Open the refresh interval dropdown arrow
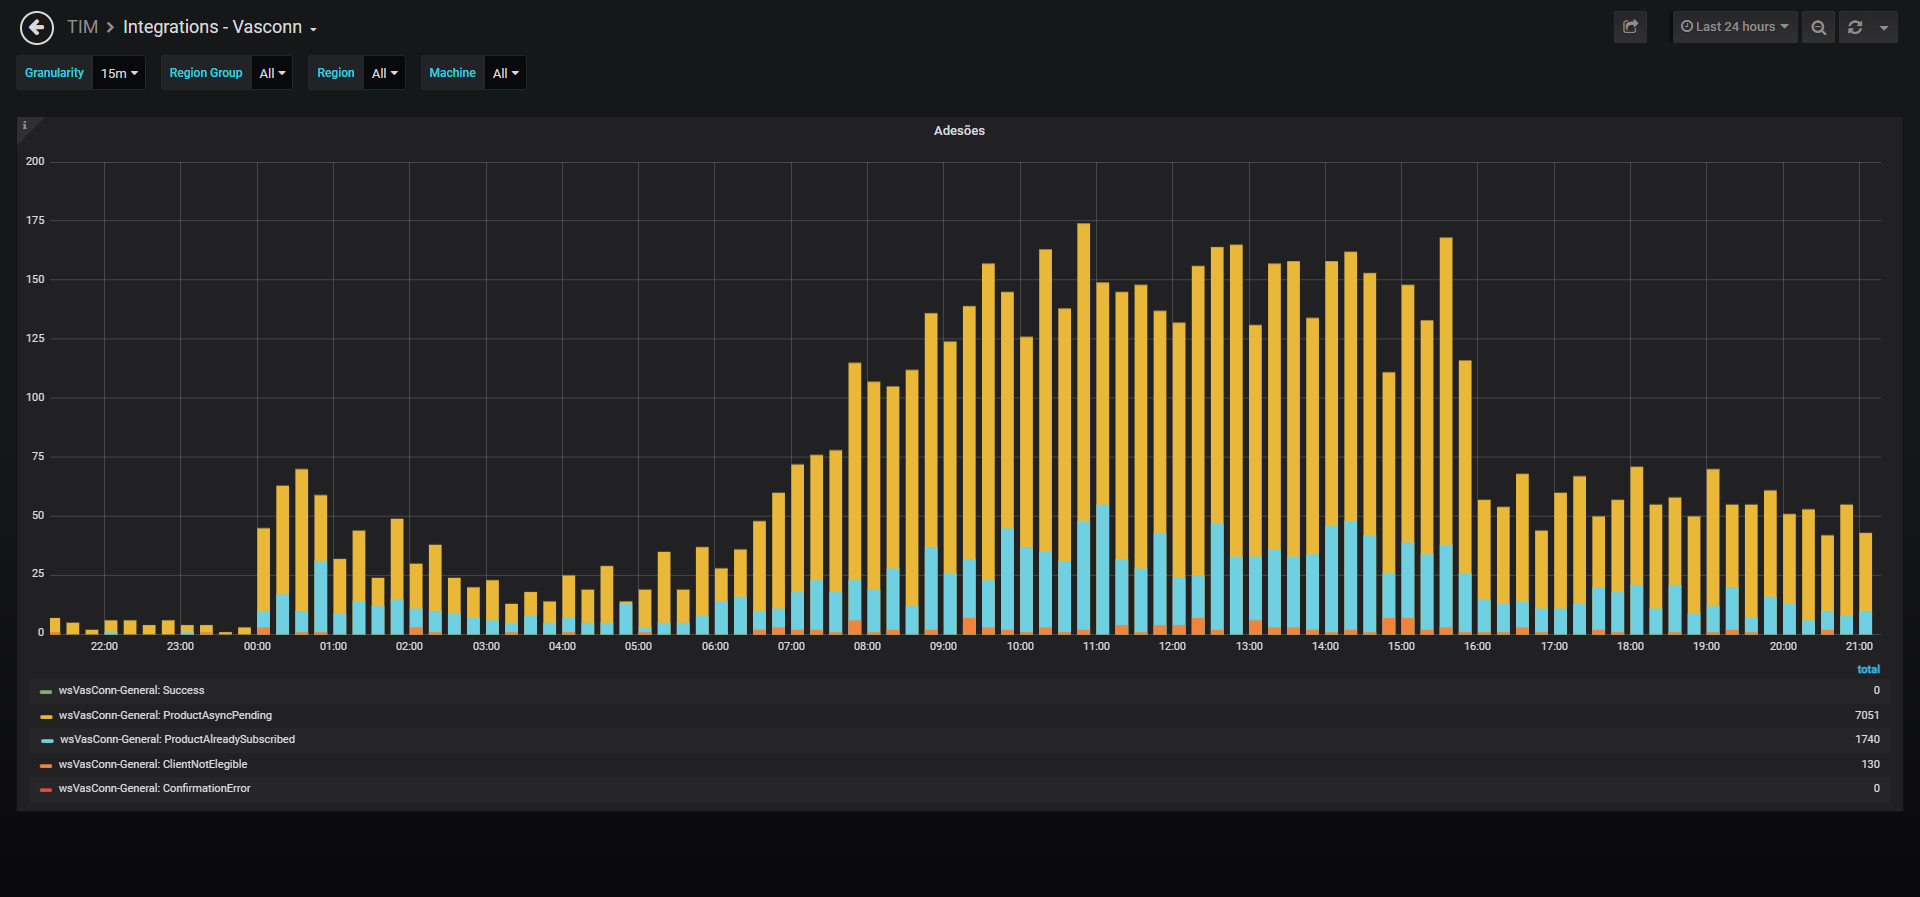This screenshot has height=897, width=1920. (1884, 27)
